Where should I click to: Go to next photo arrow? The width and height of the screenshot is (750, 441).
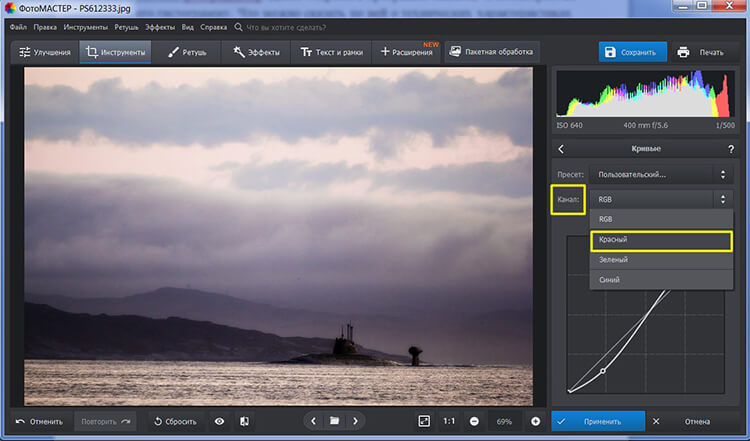pyautogui.click(x=356, y=421)
